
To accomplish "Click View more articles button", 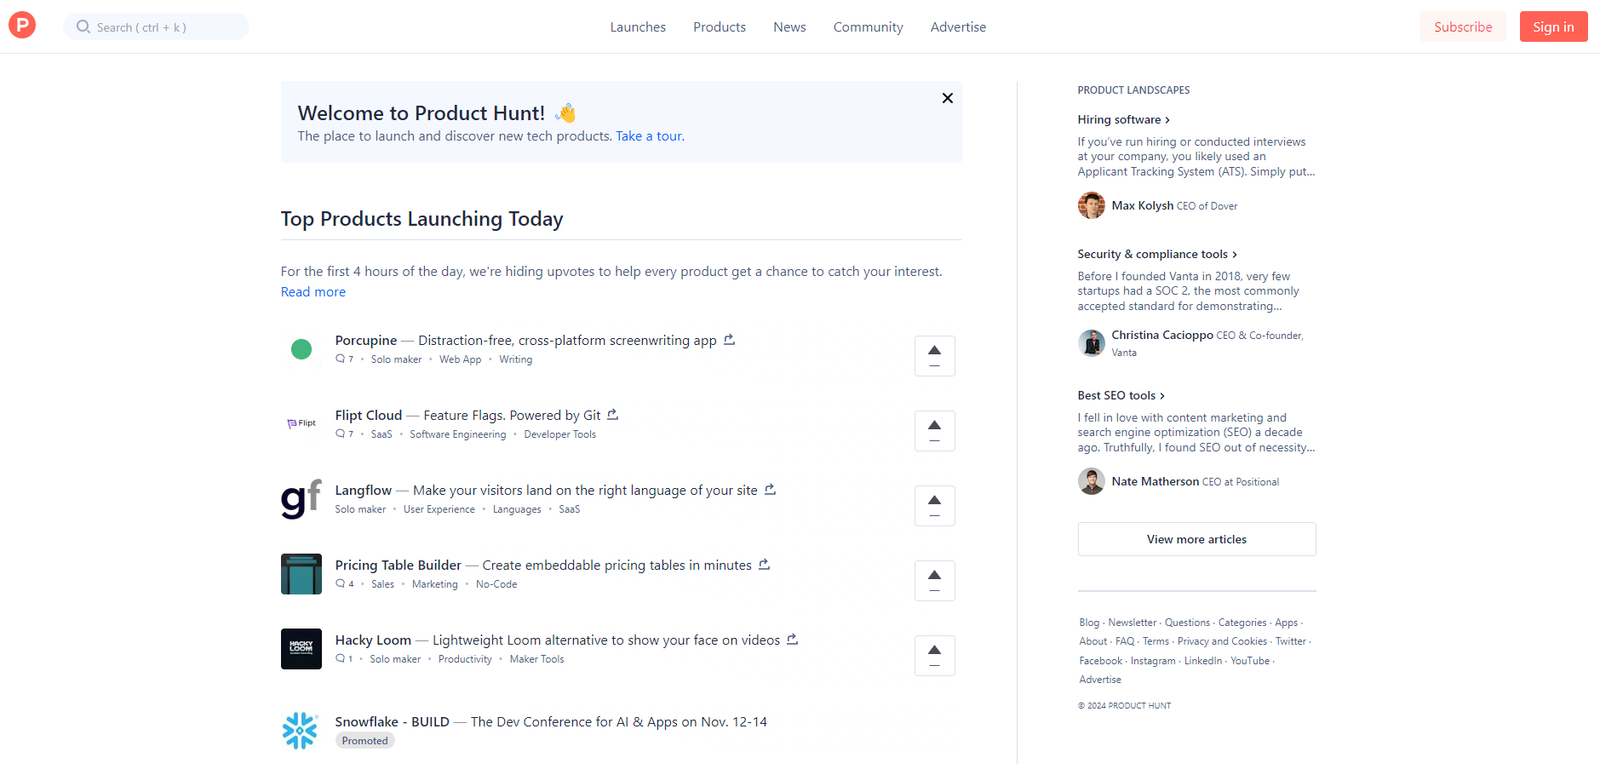I will click(1196, 539).
